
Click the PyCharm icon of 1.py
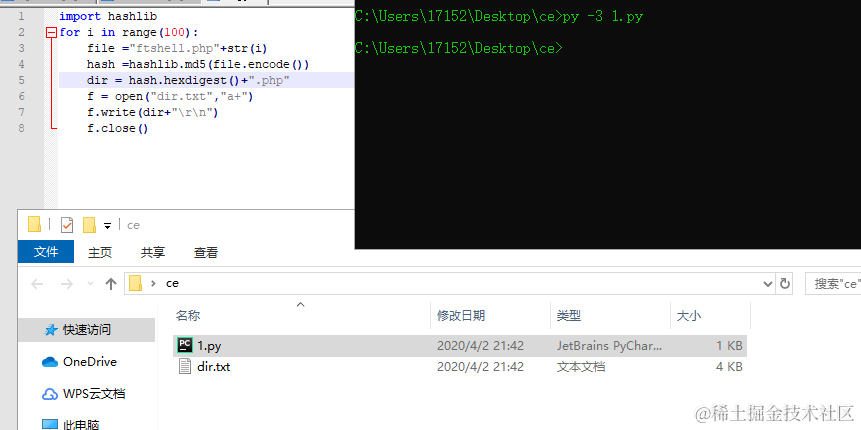(185, 345)
